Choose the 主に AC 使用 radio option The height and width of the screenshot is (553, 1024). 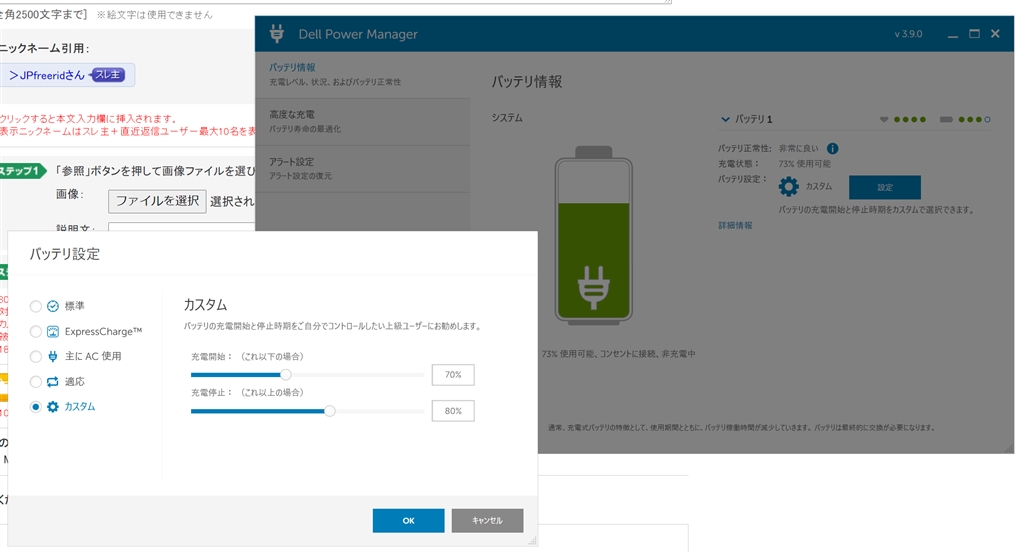point(35,356)
